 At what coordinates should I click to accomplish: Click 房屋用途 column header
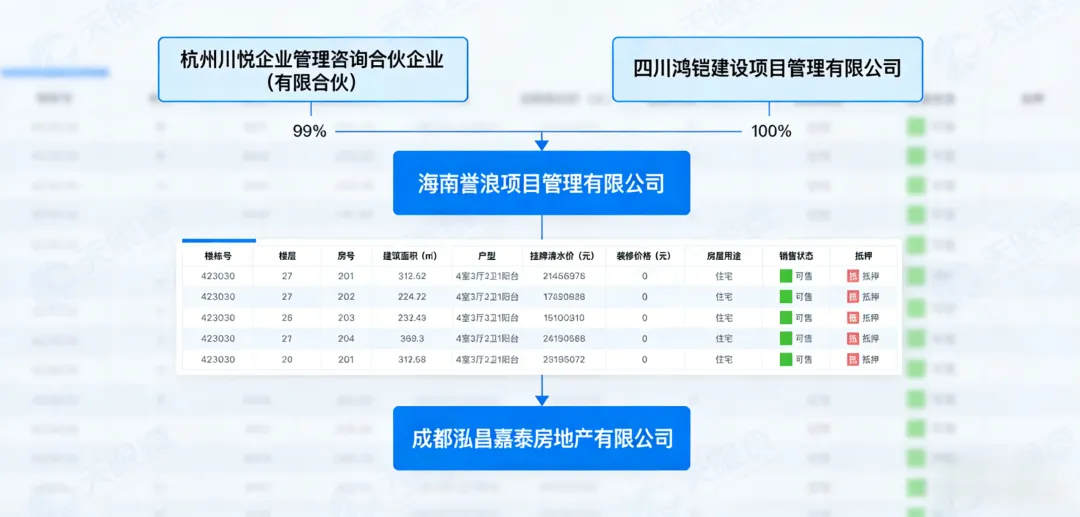click(724, 256)
